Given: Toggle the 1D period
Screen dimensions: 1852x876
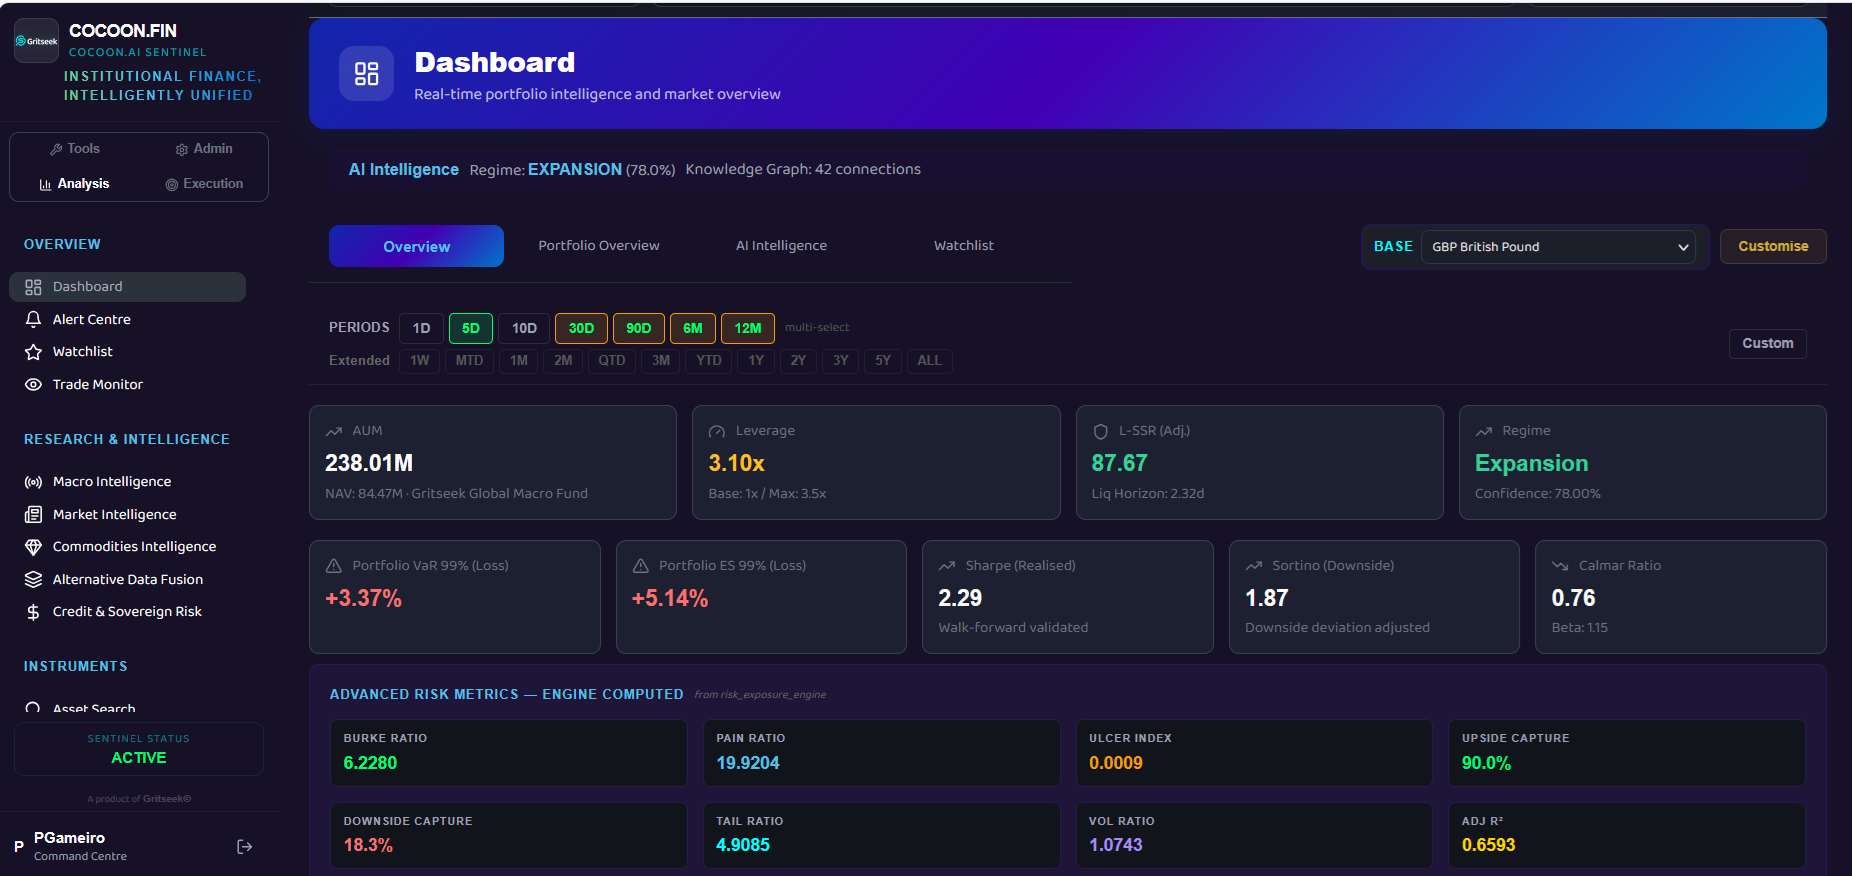Looking at the screenshot, I should 422,328.
